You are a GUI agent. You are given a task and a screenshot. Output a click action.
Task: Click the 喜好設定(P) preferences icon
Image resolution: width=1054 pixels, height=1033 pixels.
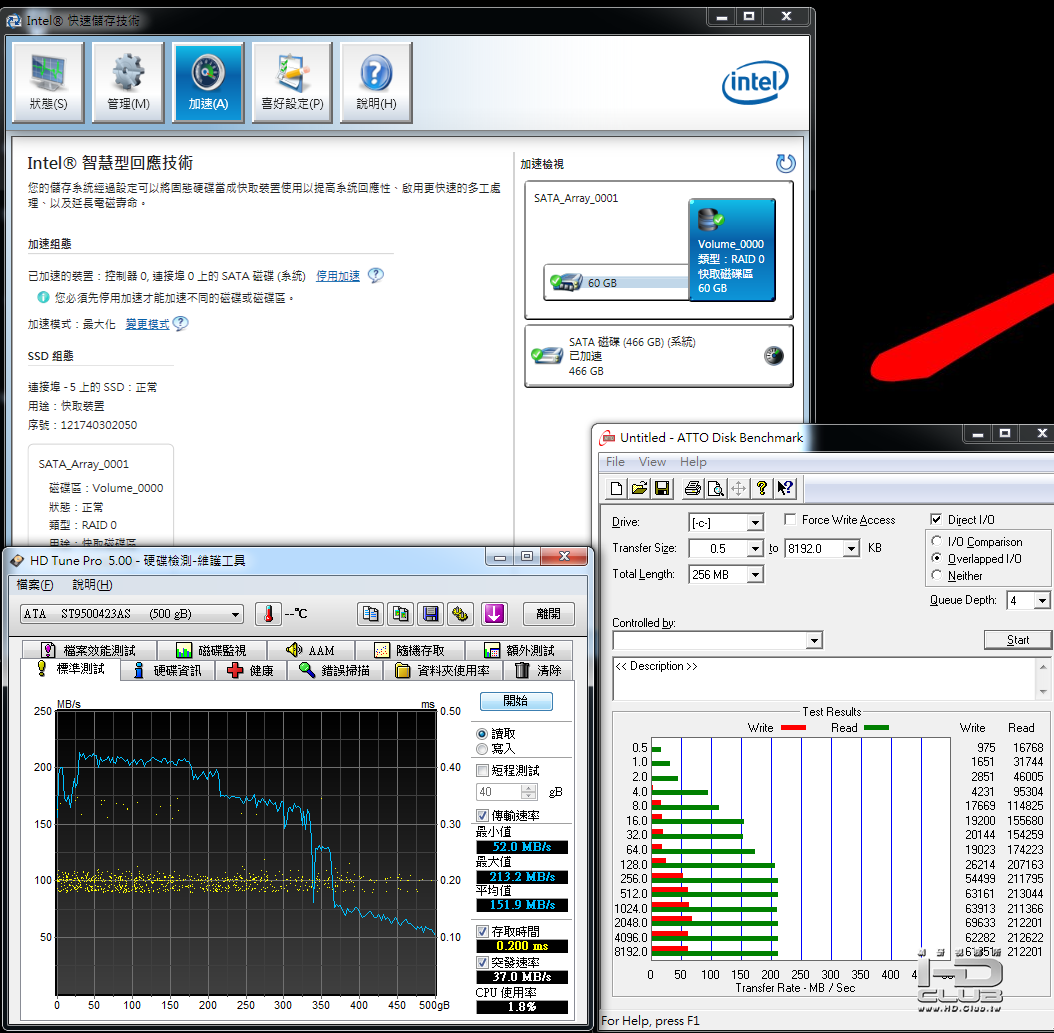tap(292, 82)
